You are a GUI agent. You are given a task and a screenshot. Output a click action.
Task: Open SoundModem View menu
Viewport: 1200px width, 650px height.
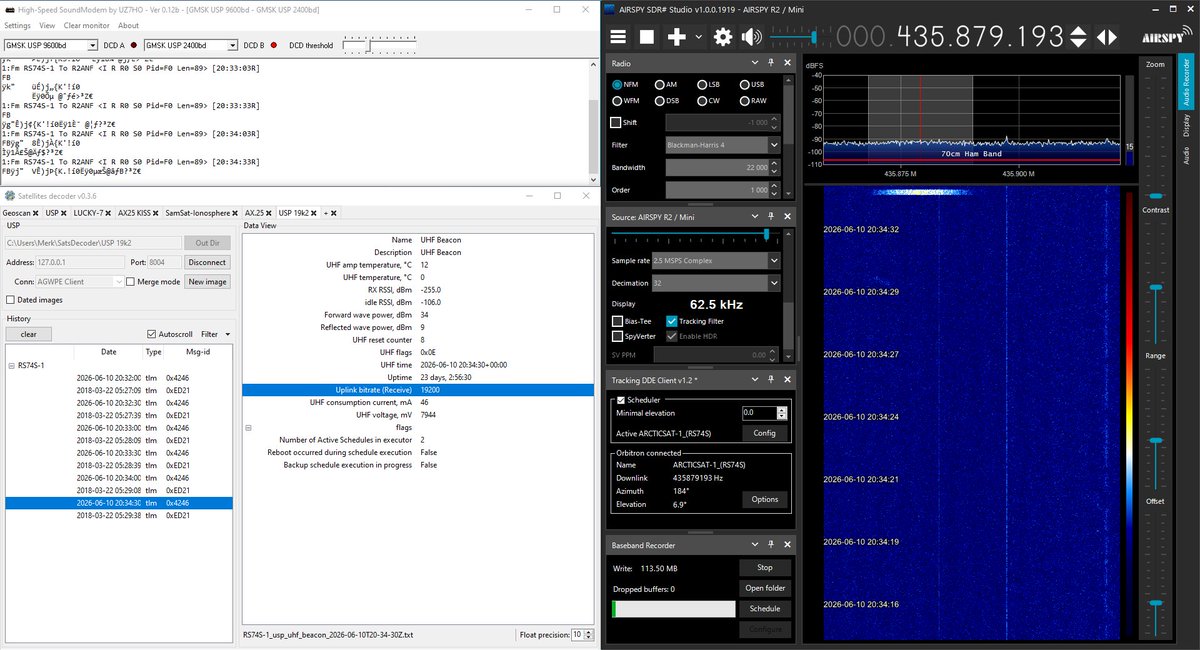click(x=47, y=25)
